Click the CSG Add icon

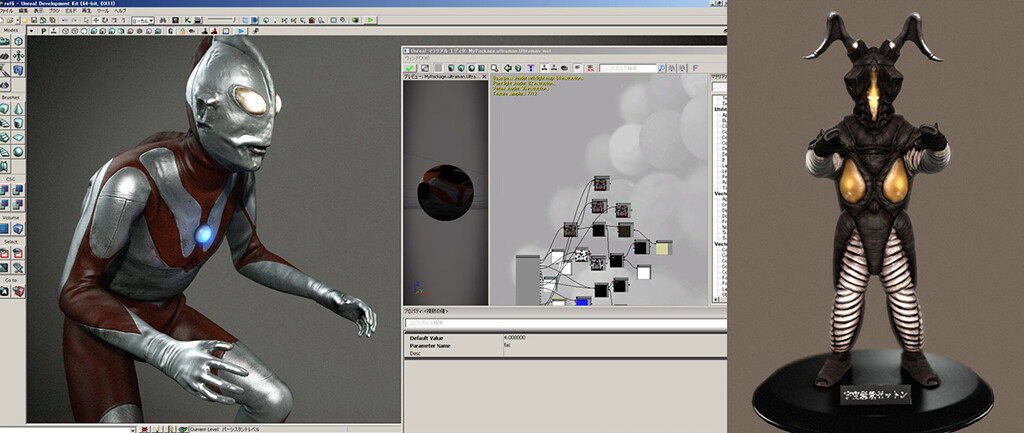click(x=5, y=190)
